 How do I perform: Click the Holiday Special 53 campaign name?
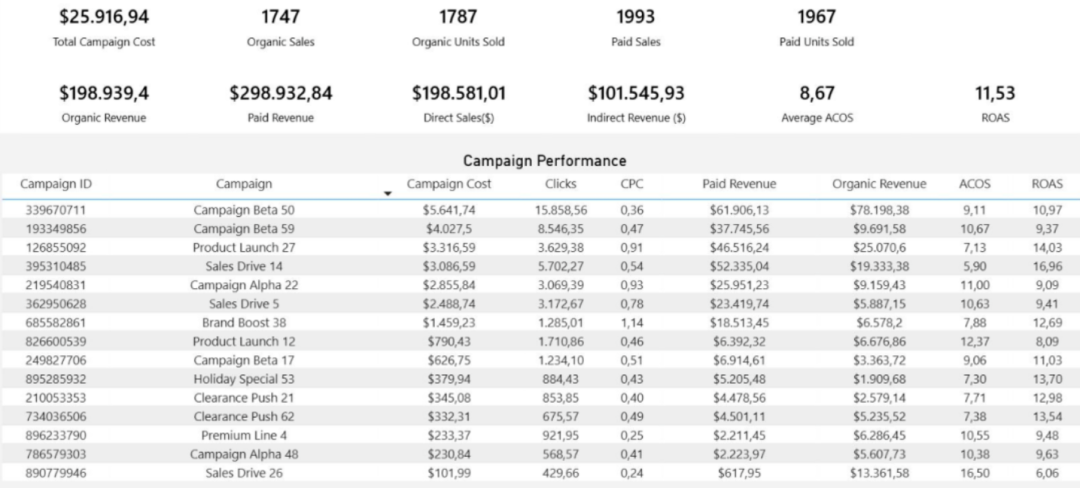(x=244, y=379)
